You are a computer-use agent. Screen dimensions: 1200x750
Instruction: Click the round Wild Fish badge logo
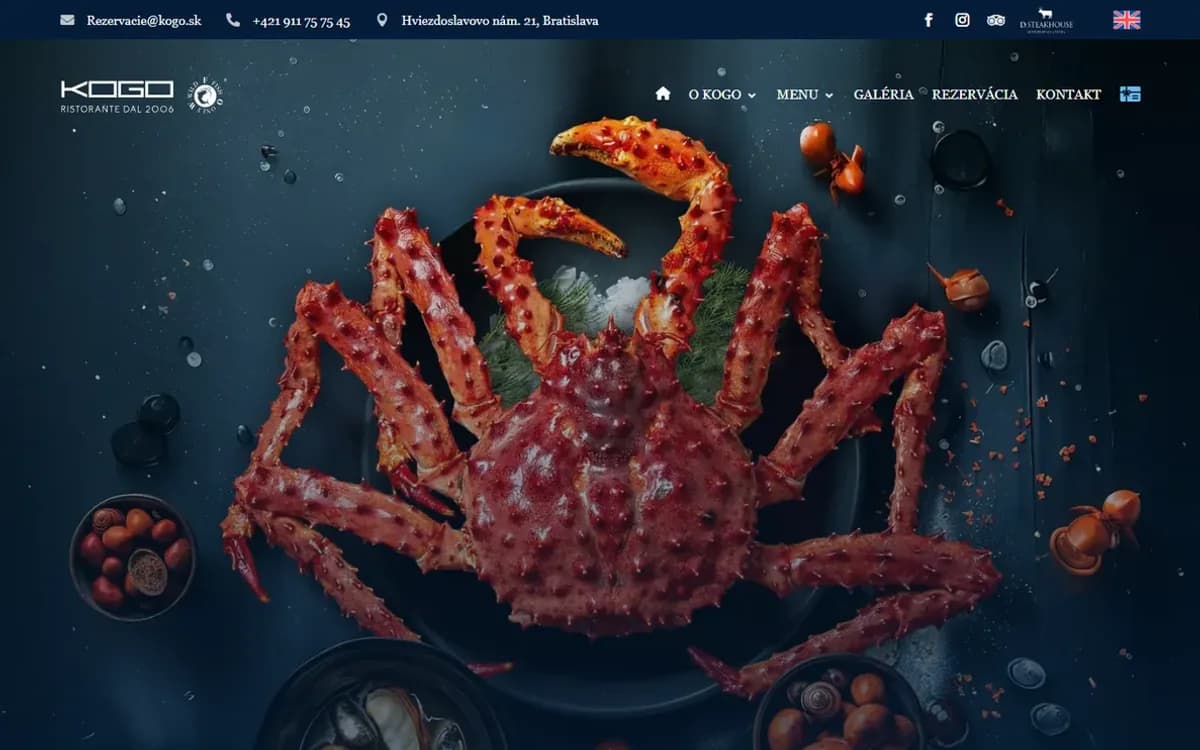pyautogui.click(x=207, y=95)
